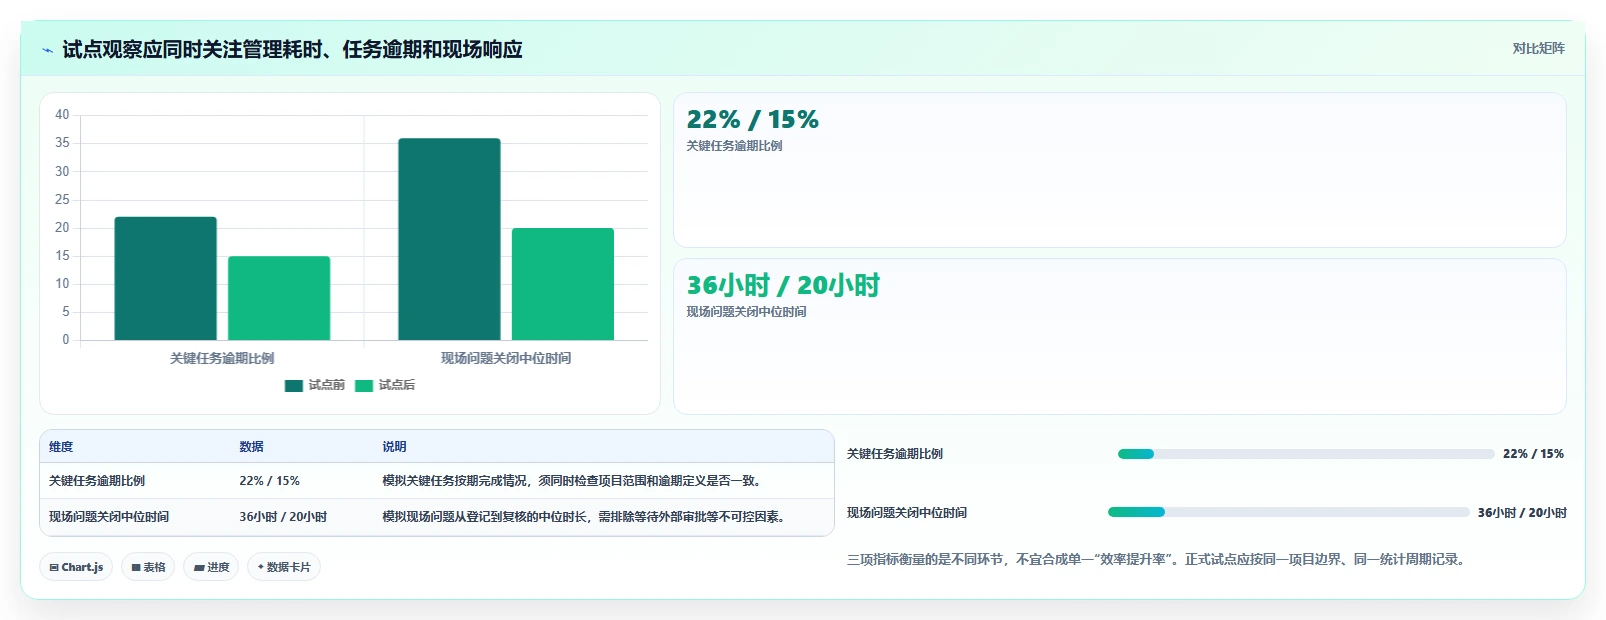Click the description starting 模拟关键任务按期完成情况

click(x=574, y=481)
